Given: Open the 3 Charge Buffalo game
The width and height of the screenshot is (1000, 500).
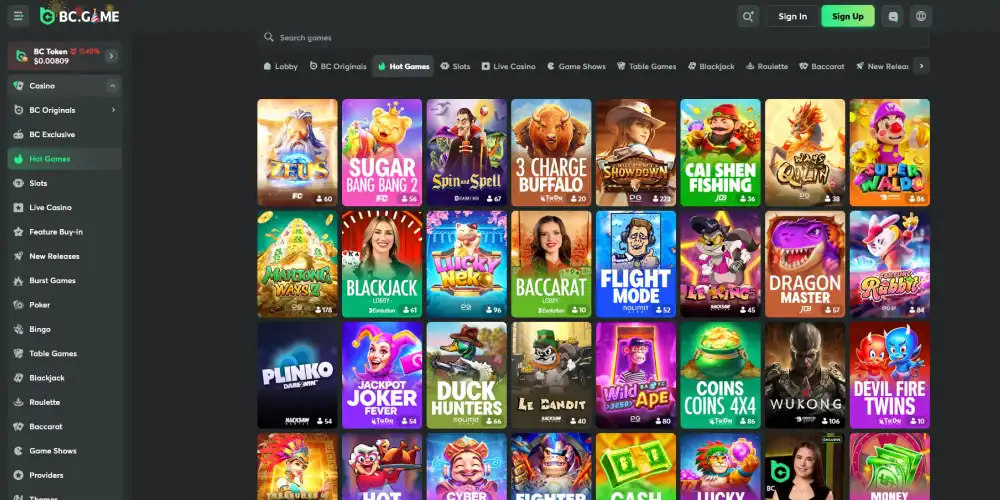Looking at the screenshot, I should pos(551,152).
